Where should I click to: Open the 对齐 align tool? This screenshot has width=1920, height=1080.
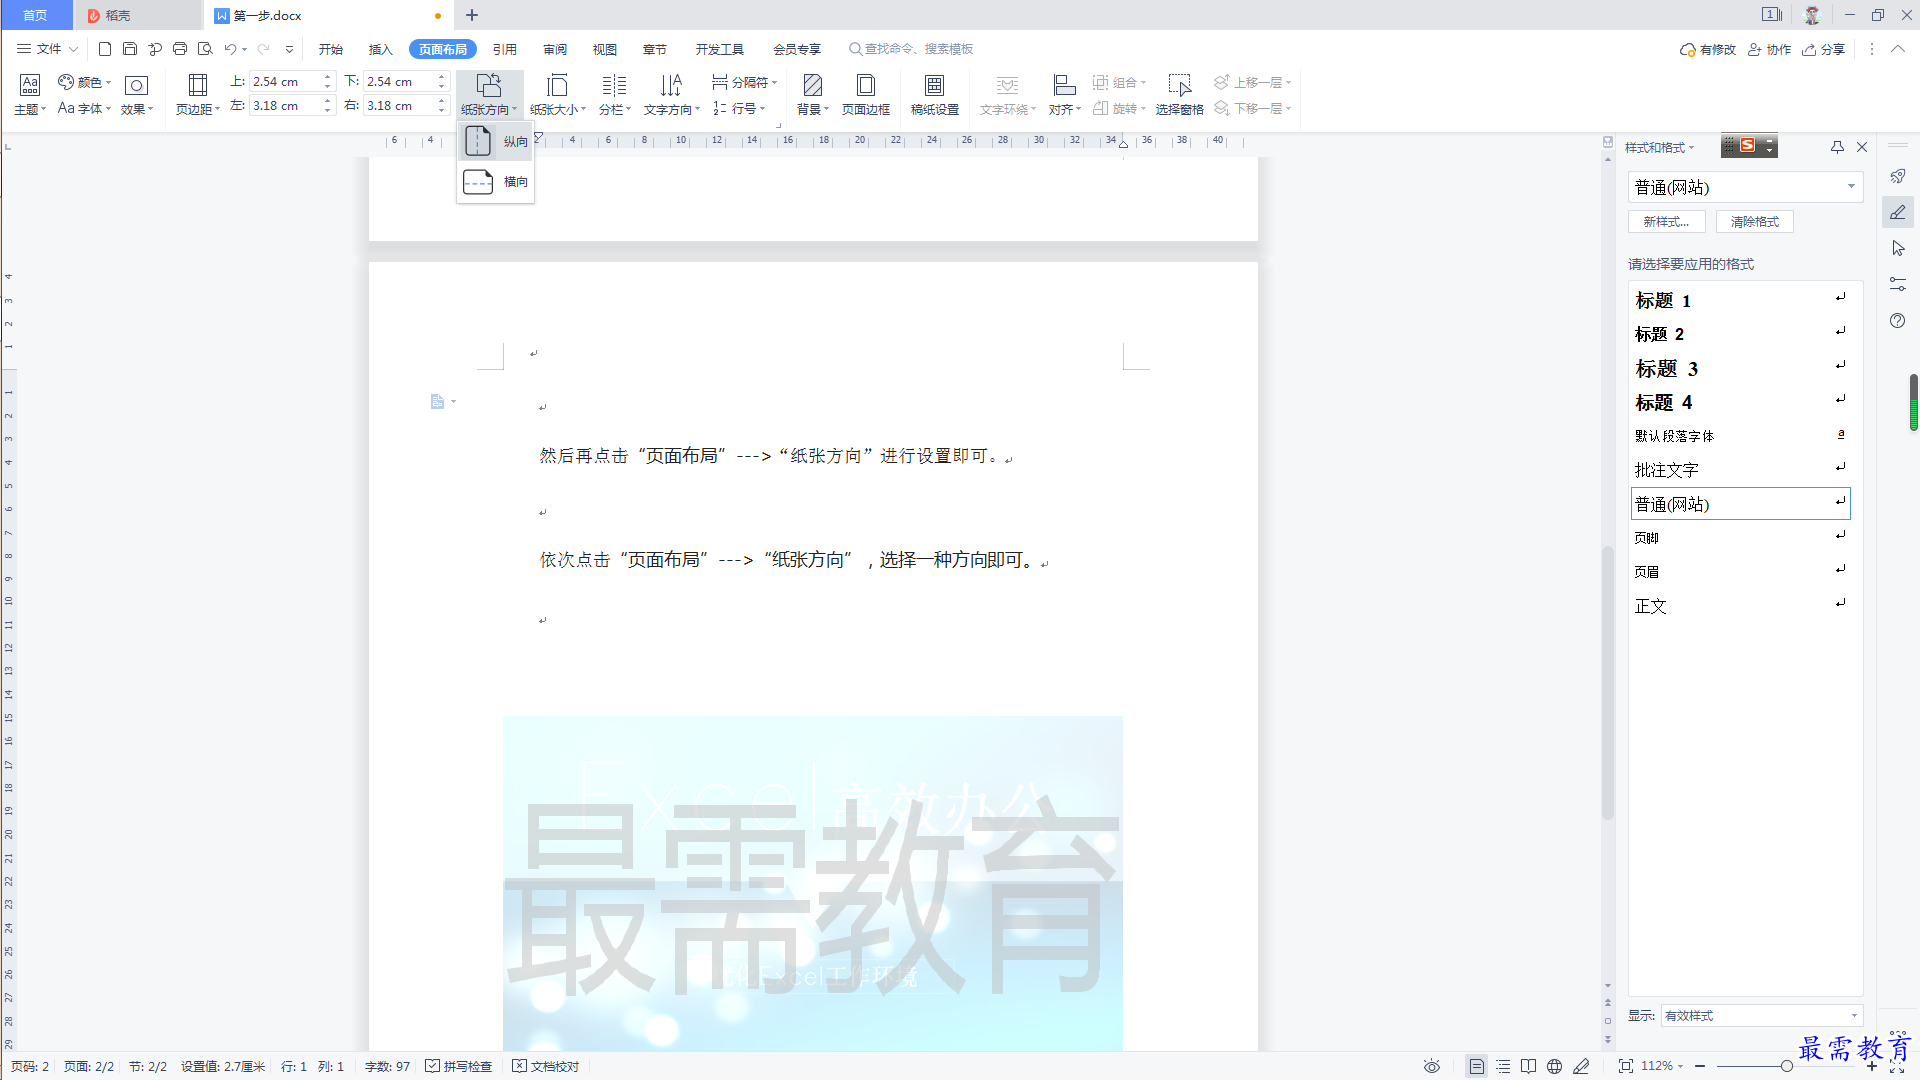1065,95
